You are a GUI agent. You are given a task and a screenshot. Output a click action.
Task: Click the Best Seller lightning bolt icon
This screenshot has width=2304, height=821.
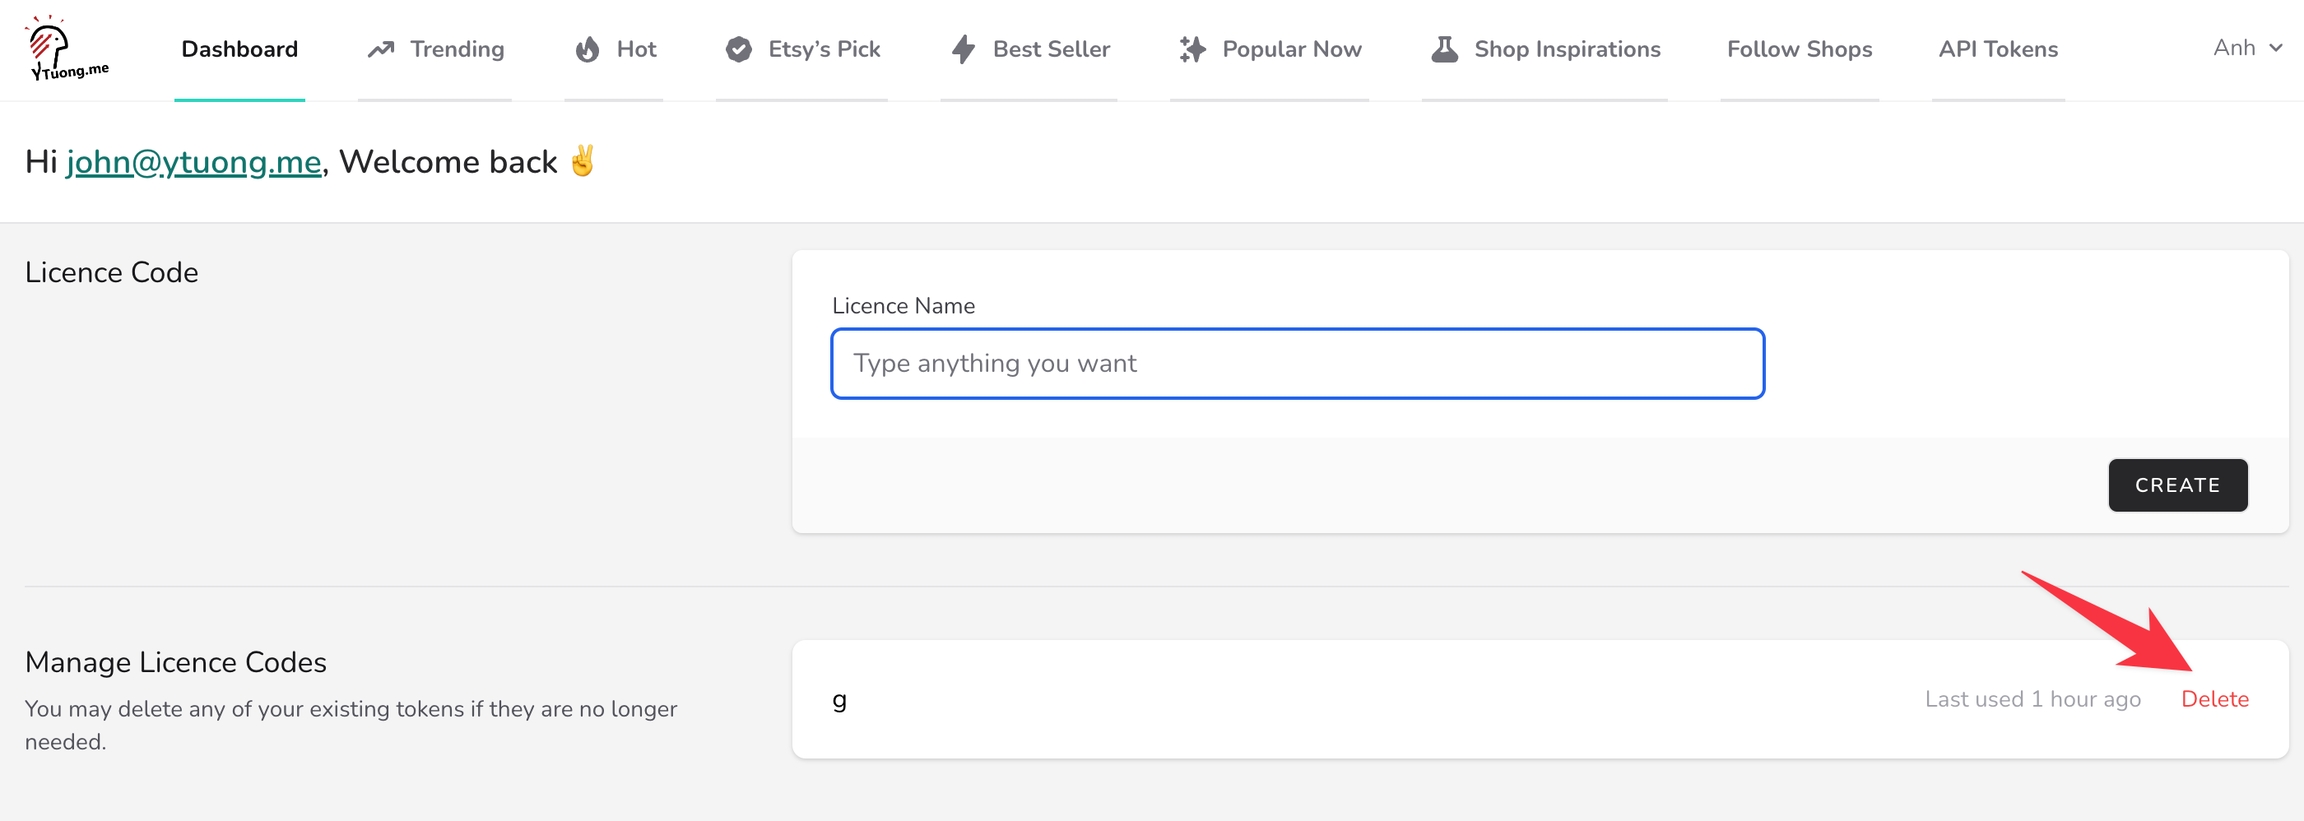tap(963, 49)
